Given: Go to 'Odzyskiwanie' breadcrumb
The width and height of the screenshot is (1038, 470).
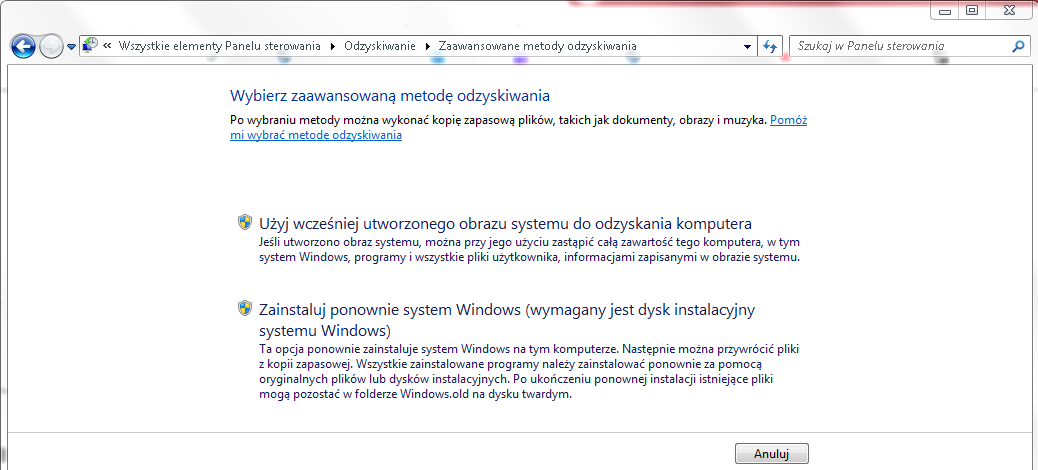Looking at the screenshot, I should tap(380, 46).
